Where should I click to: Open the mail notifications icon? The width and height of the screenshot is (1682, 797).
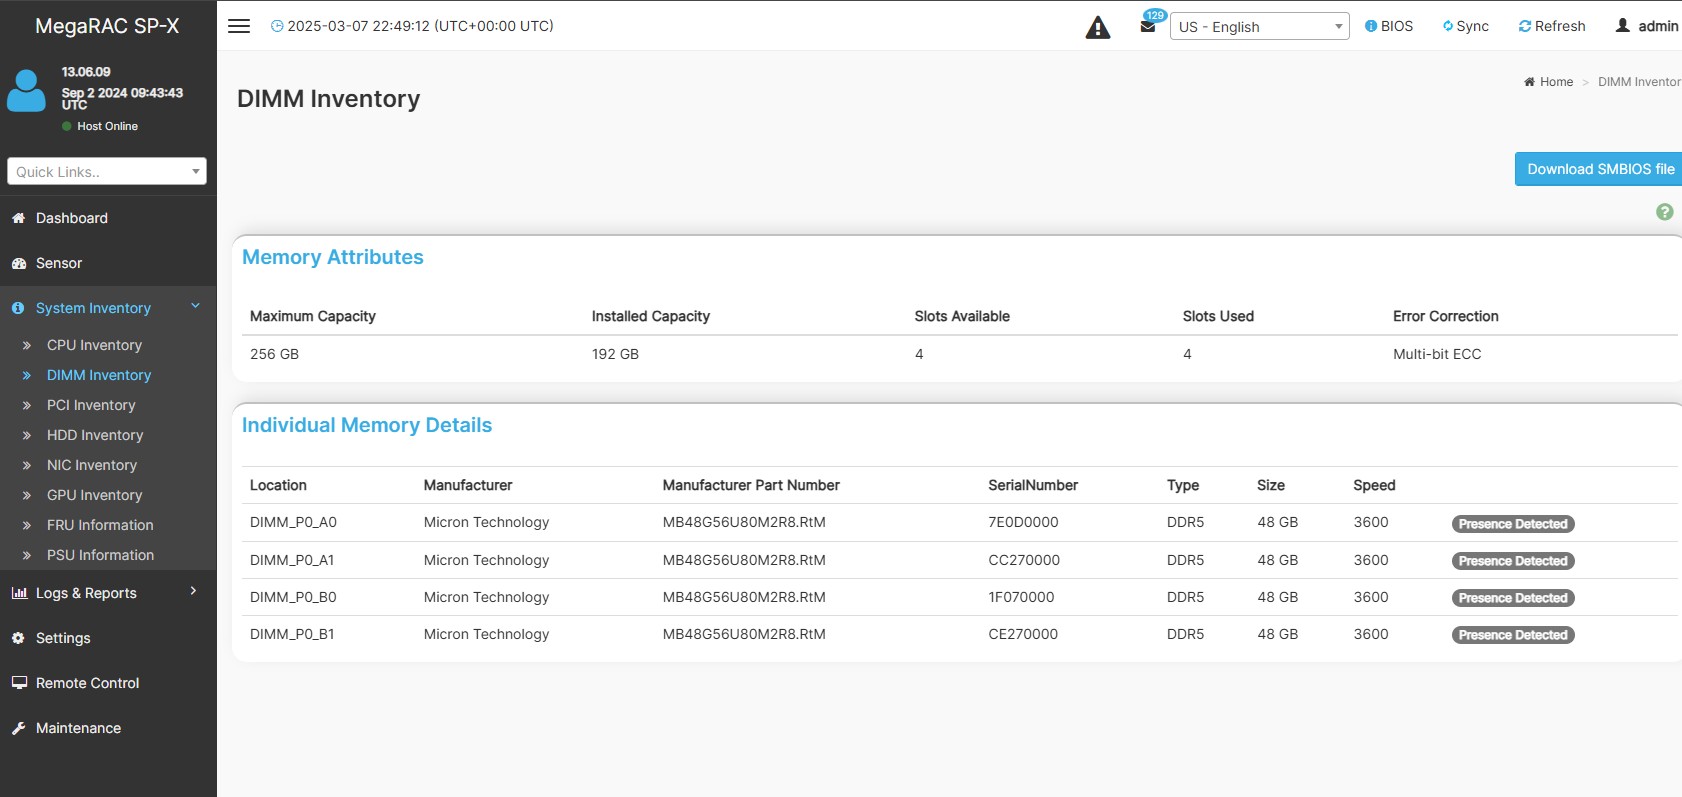[1148, 26]
